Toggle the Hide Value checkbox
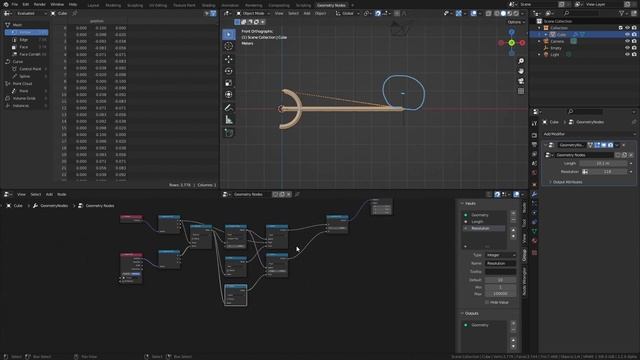The width and height of the screenshot is (640, 360). pyautogui.click(x=487, y=302)
